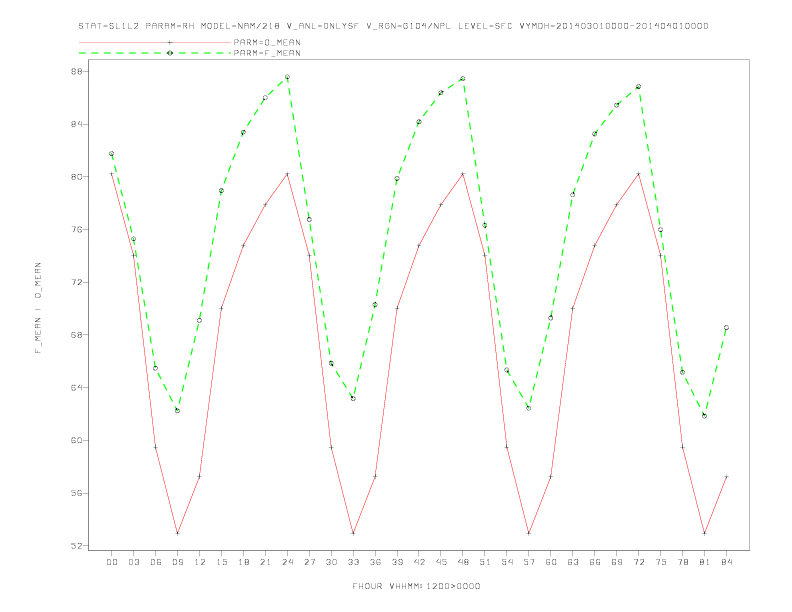Click the x-axis tick label 27
The height and width of the screenshot is (612, 792).
(x=309, y=562)
